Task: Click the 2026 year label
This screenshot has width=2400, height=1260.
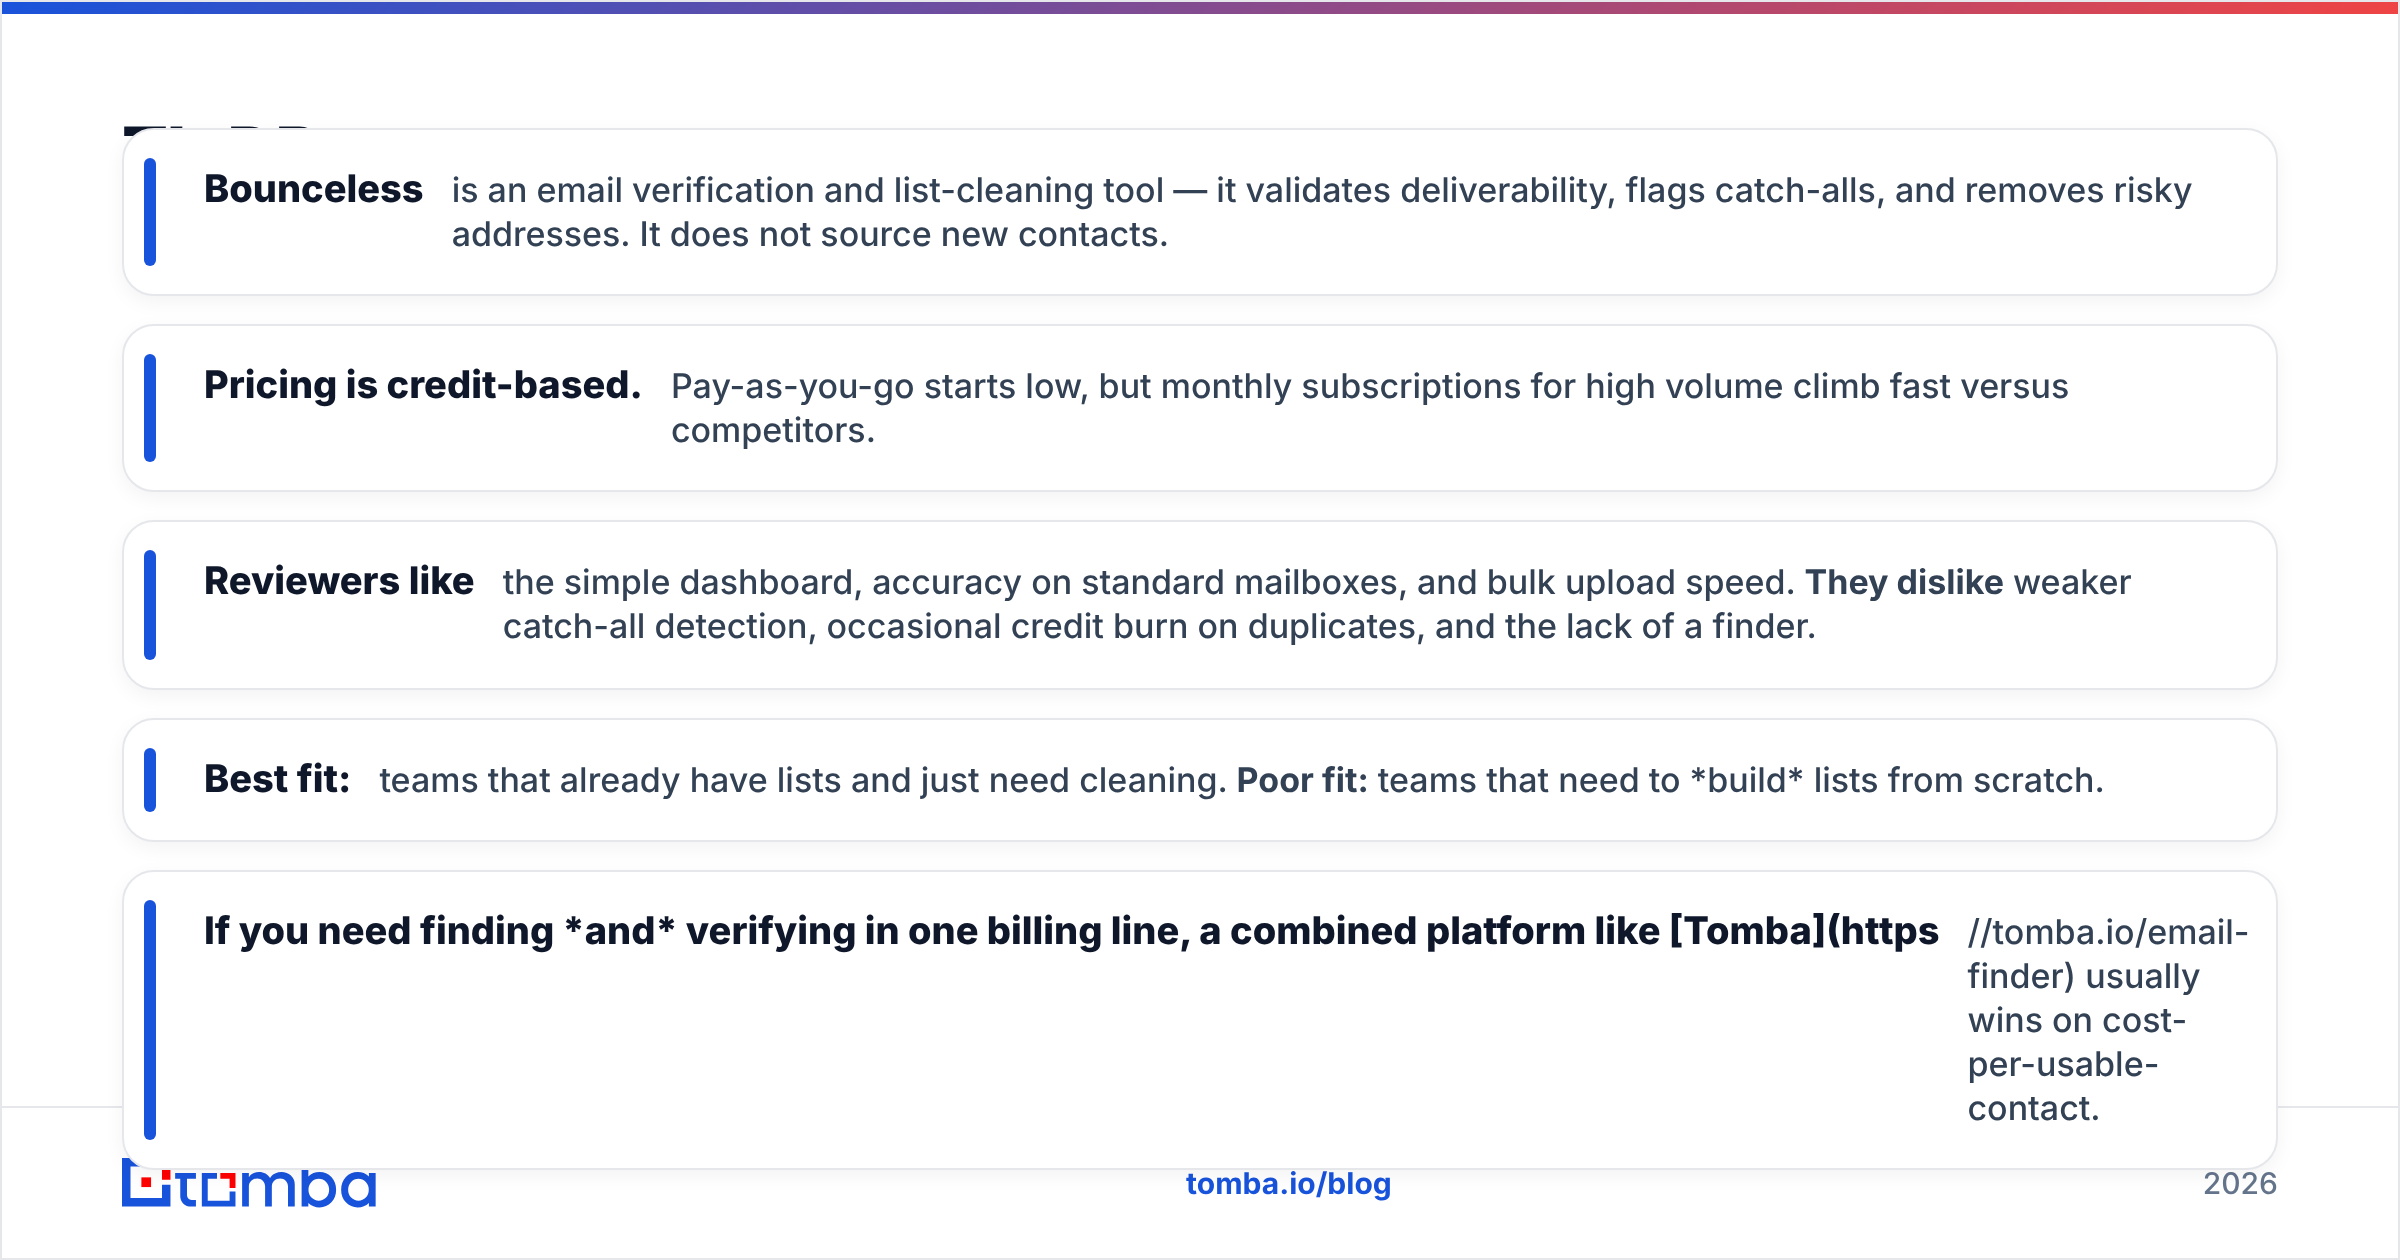Action: tap(2240, 1184)
